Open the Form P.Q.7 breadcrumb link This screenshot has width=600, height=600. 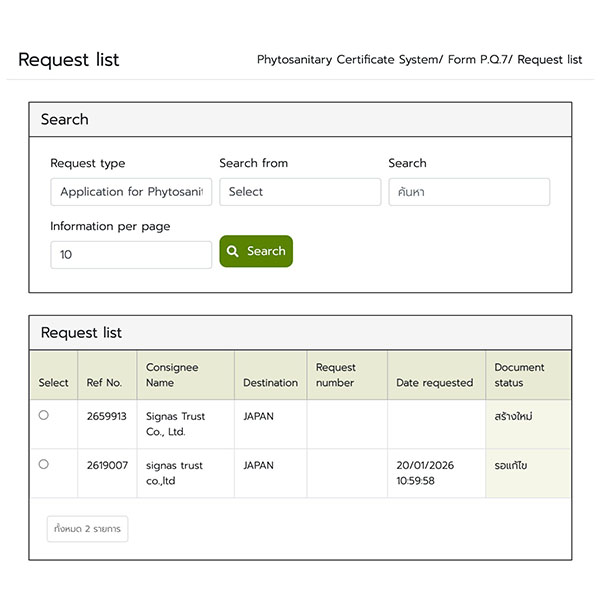pos(477,60)
